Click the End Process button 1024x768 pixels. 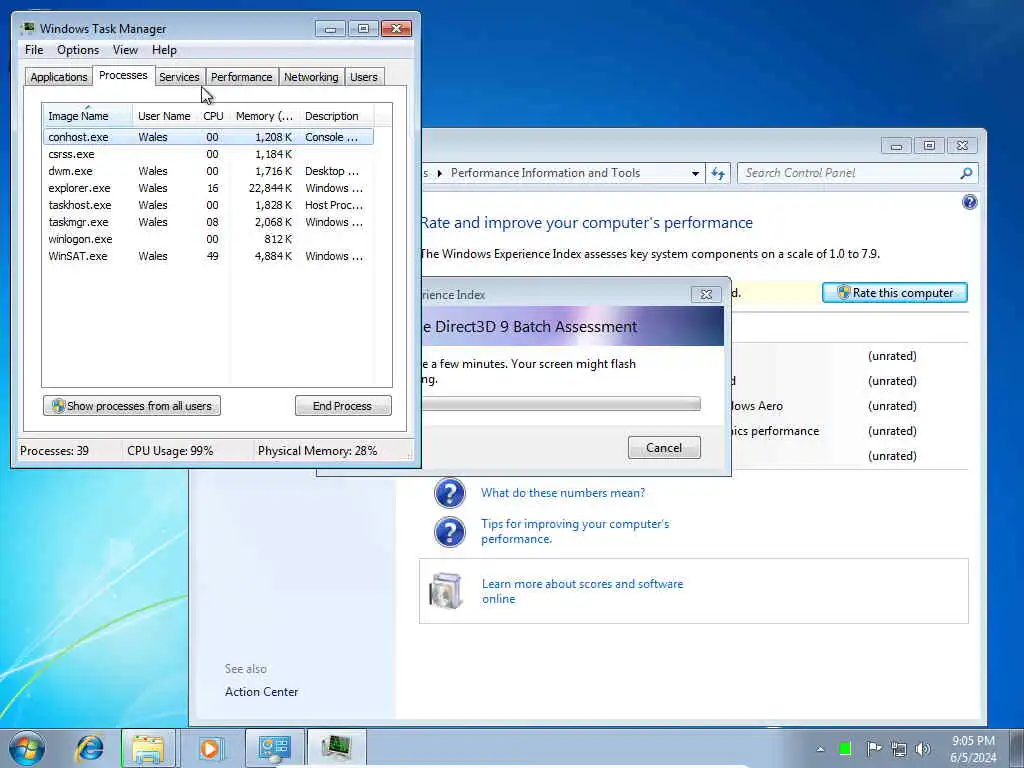tap(343, 406)
